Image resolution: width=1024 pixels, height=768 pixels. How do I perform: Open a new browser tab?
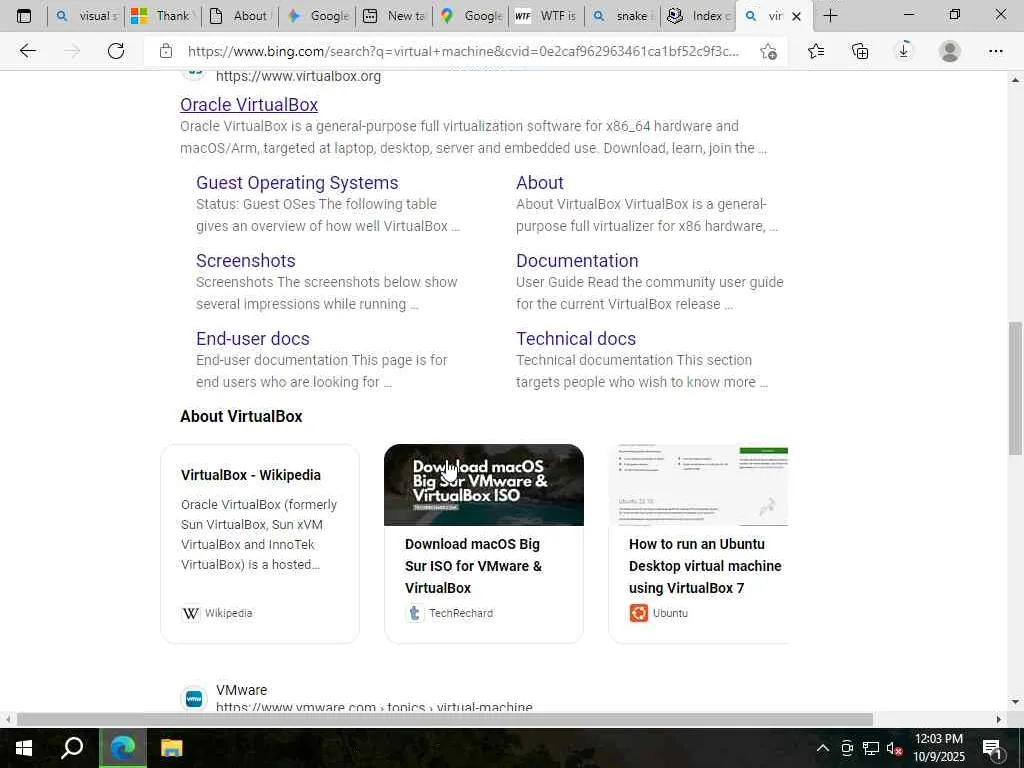[x=830, y=16]
